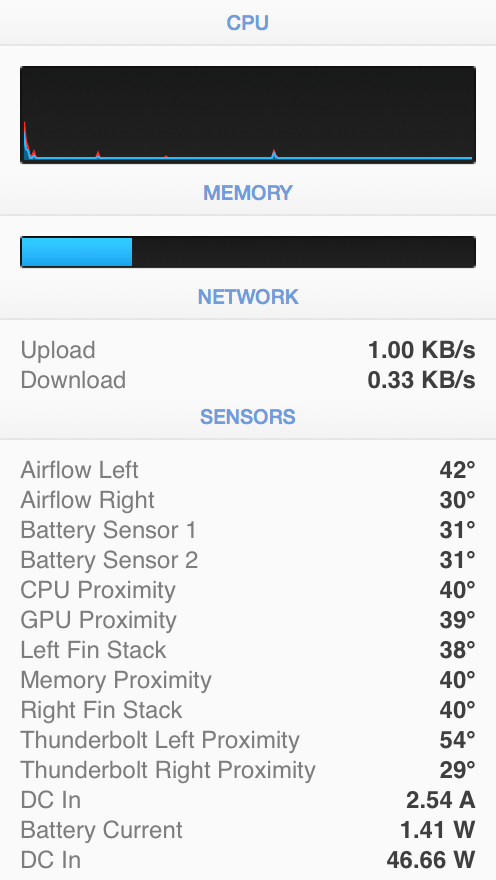Select the Upload speed row
496x880 pixels.
(248, 350)
